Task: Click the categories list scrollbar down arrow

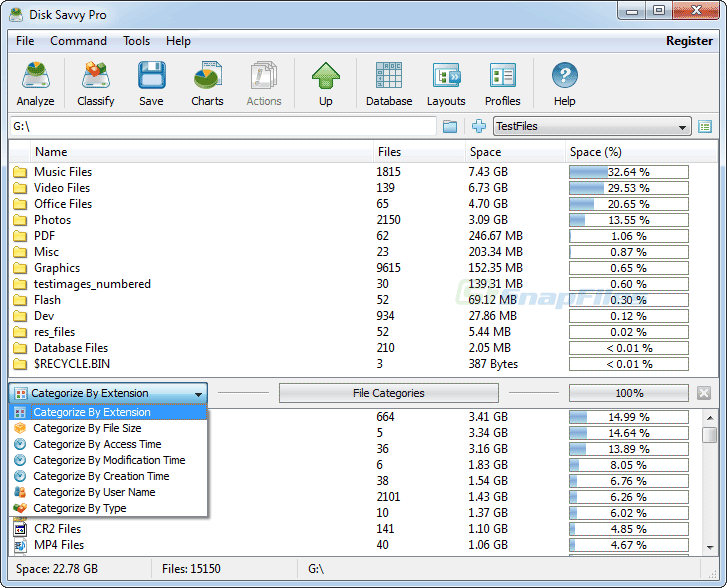Action: click(x=710, y=547)
